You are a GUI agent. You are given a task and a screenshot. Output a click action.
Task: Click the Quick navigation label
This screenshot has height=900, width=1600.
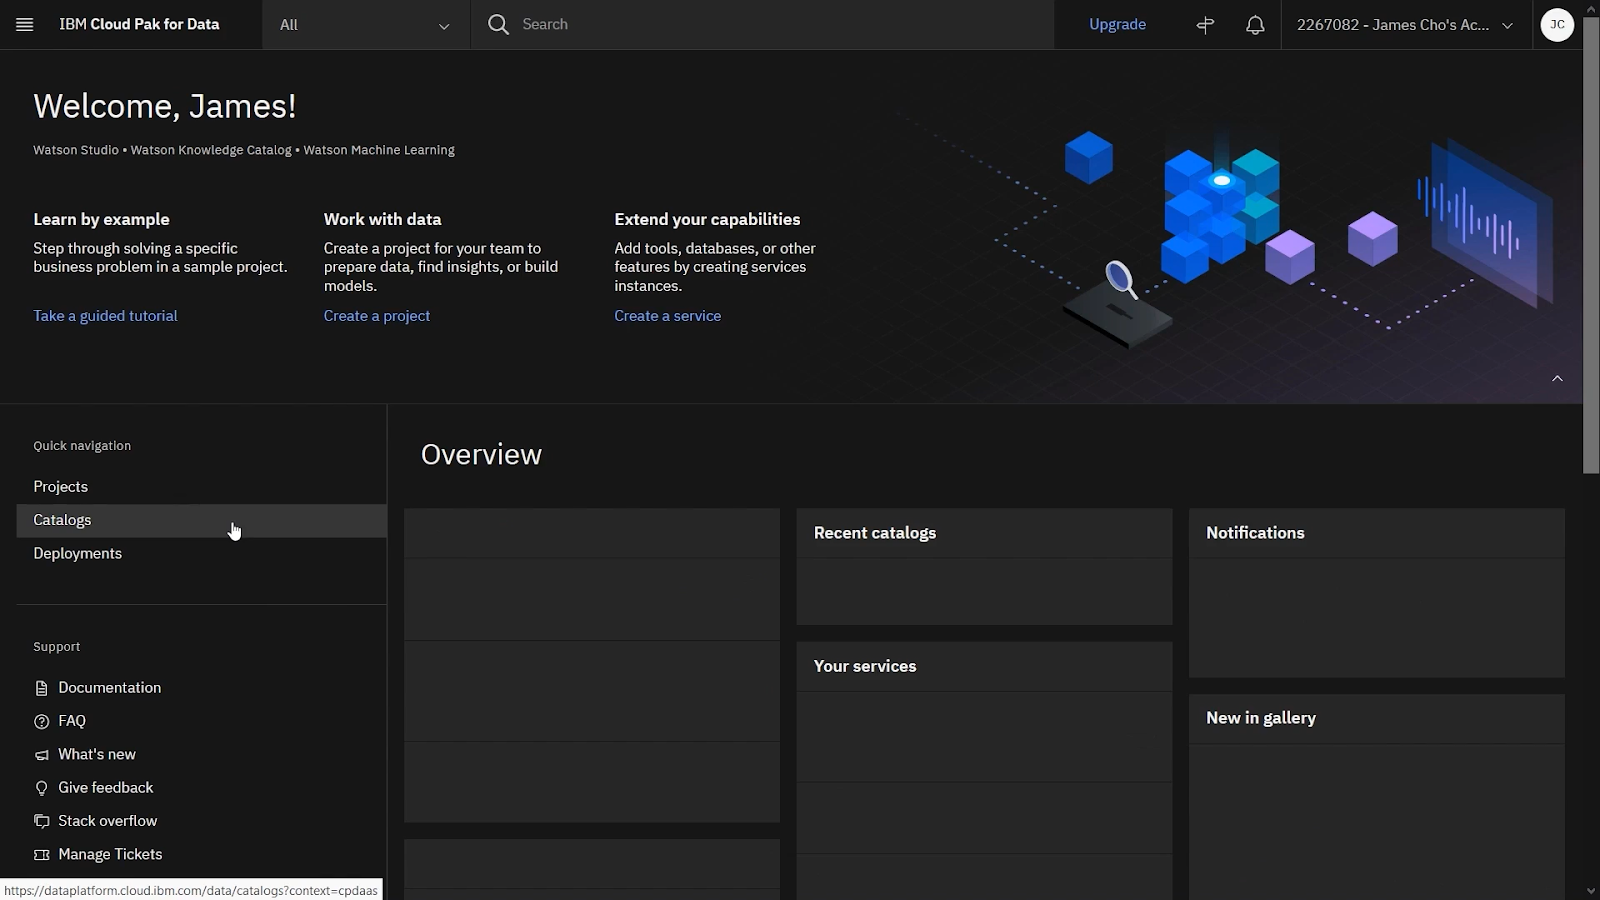coord(82,446)
